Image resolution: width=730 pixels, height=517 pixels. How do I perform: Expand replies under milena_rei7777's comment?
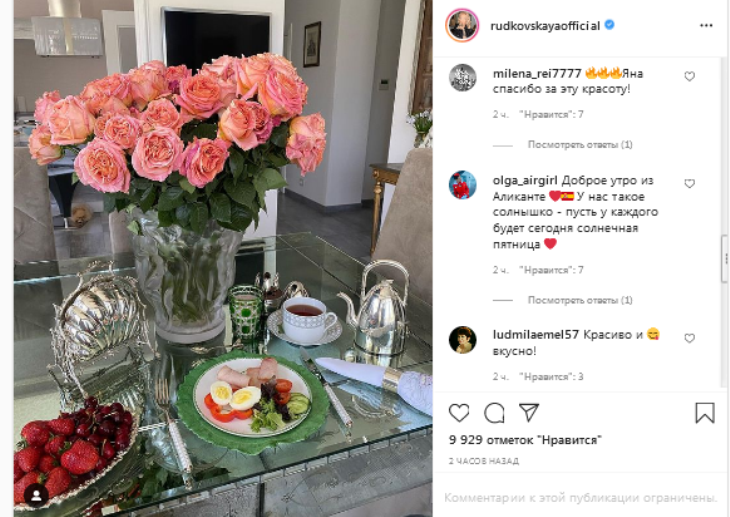click(x=580, y=144)
